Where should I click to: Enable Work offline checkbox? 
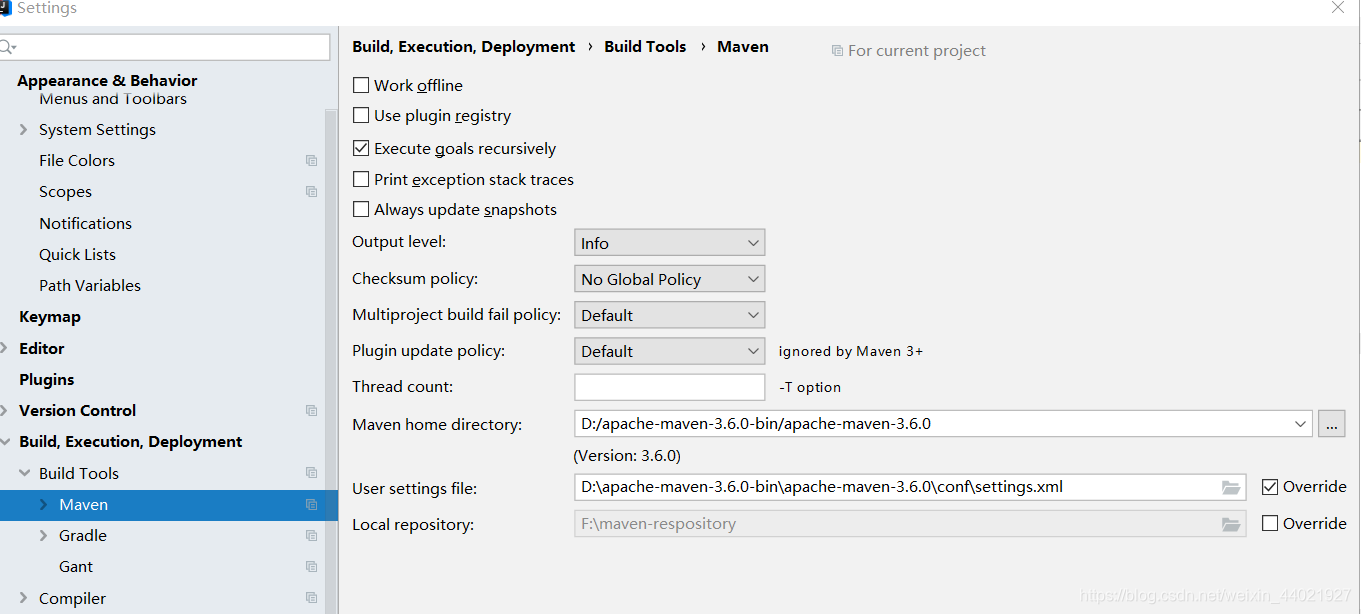[x=361, y=85]
